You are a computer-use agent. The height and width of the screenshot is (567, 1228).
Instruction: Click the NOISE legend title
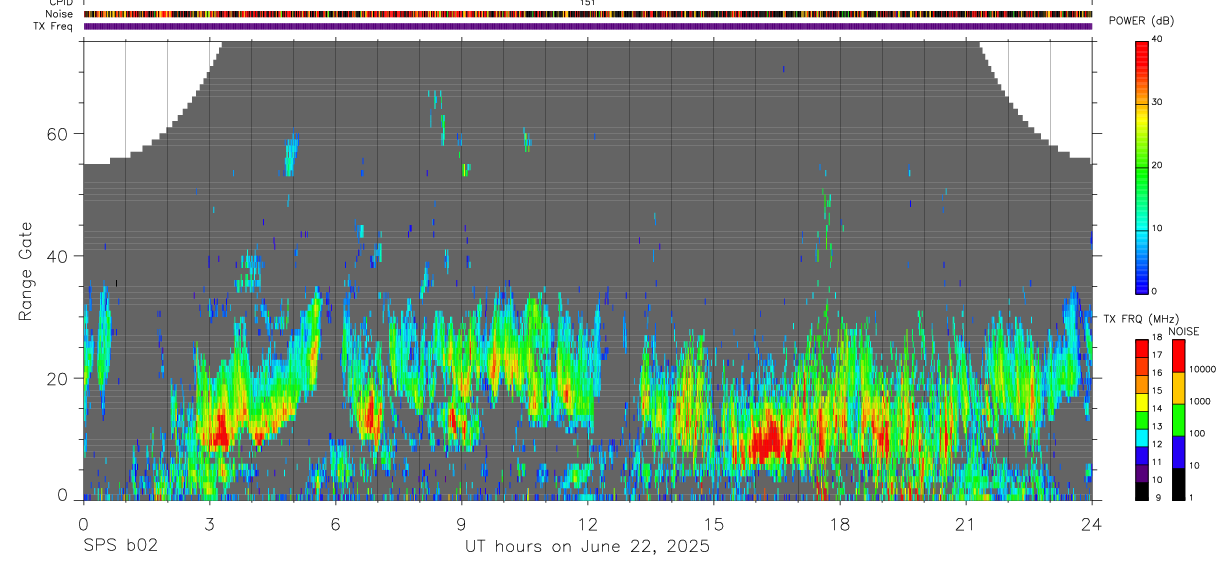[x=1183, y=331]
